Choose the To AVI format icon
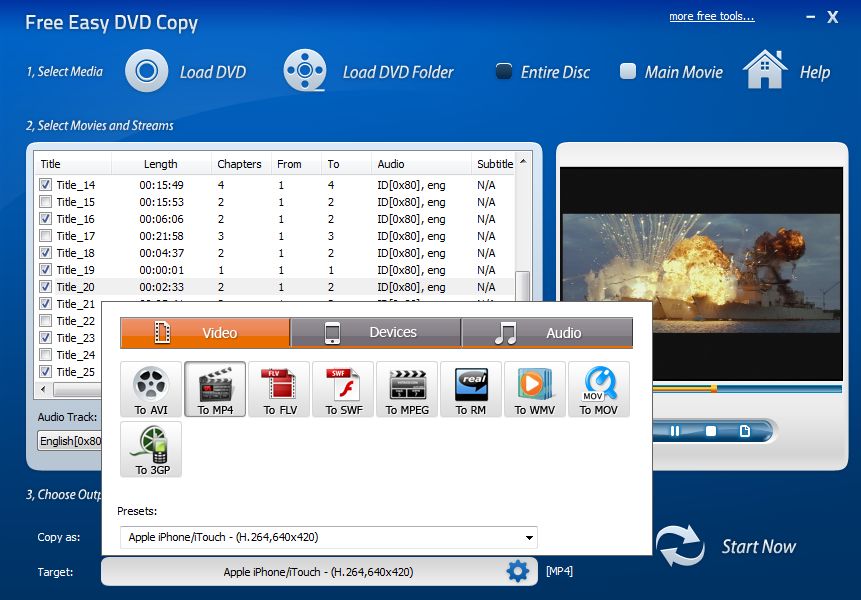 pos(151,389)
